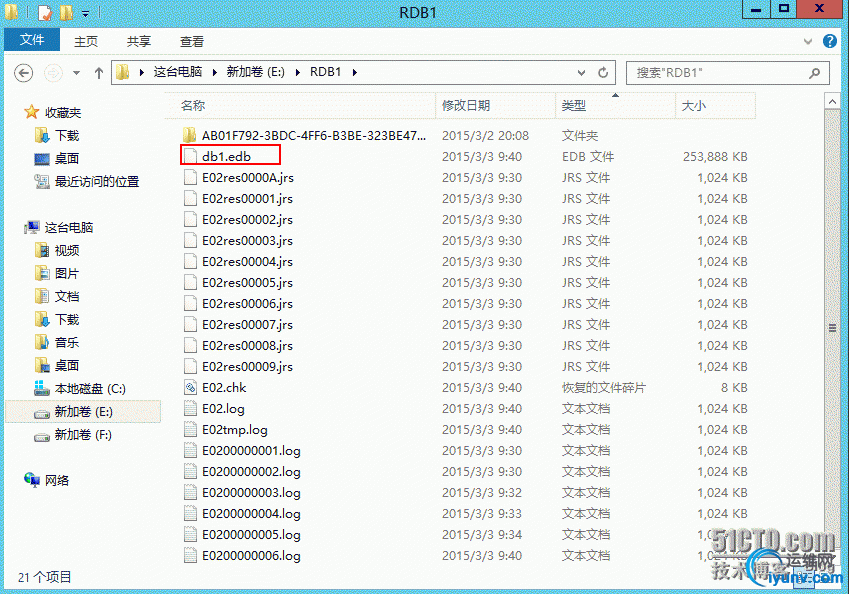Switch to the 共享 ribbon tab
Screen dimensions: 849x594
coord(139,42)
